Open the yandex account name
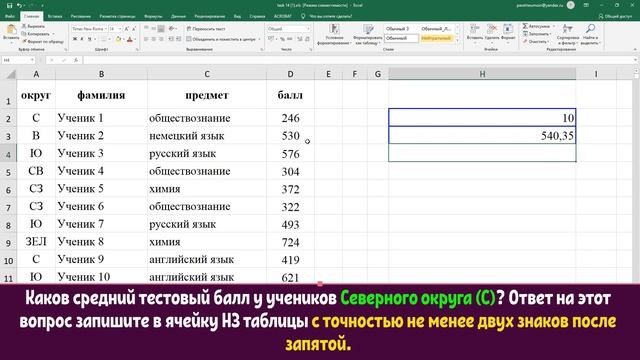Viewport: 640px width, 360px height. pyautogui.click(x=540, y=5)
